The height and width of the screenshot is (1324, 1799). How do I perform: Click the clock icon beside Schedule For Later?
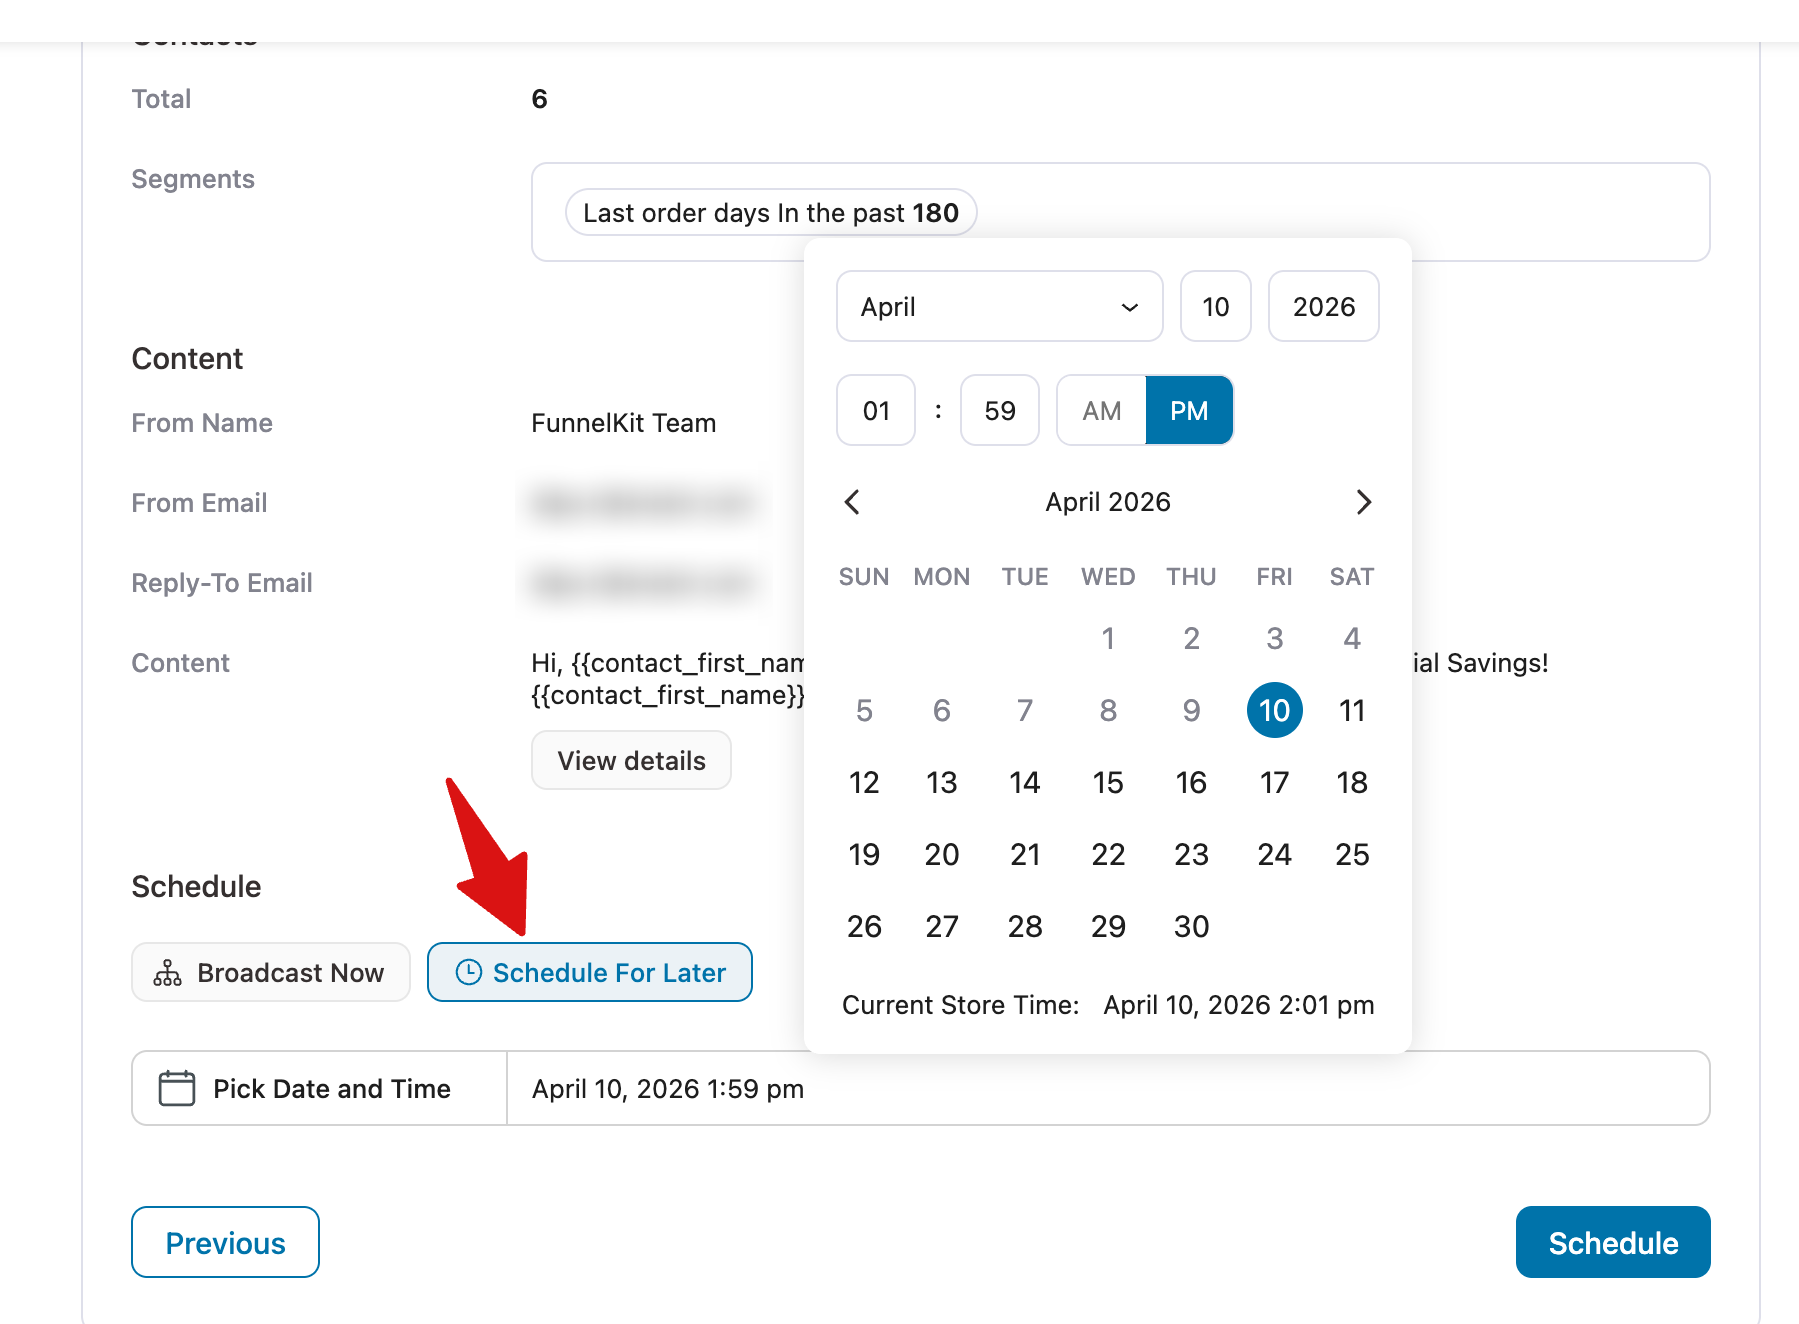click(470, 971)
